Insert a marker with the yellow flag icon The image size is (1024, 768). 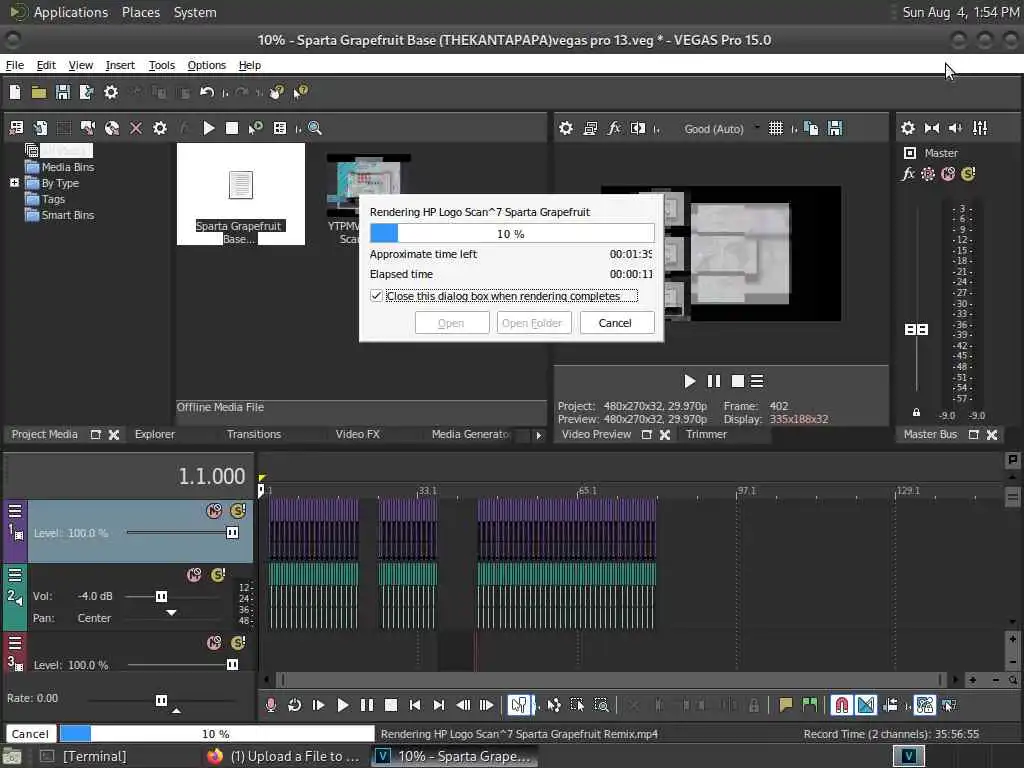coord(786,705)
